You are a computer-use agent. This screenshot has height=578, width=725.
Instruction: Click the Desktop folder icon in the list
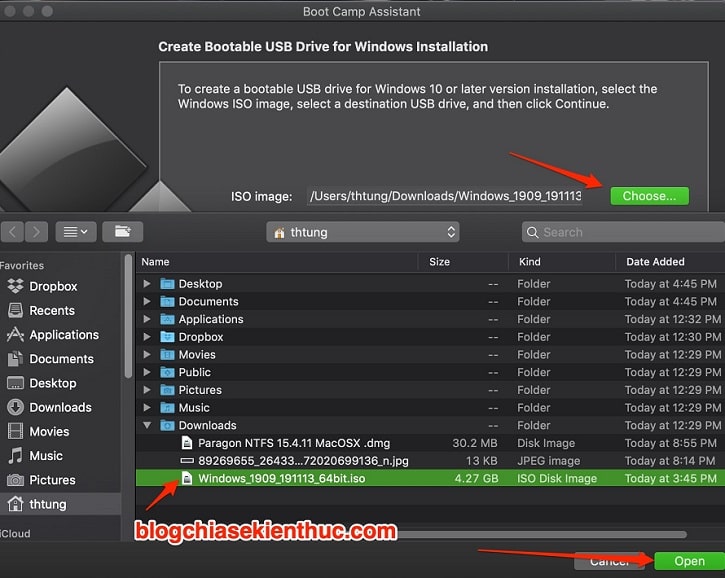[167, 283]
